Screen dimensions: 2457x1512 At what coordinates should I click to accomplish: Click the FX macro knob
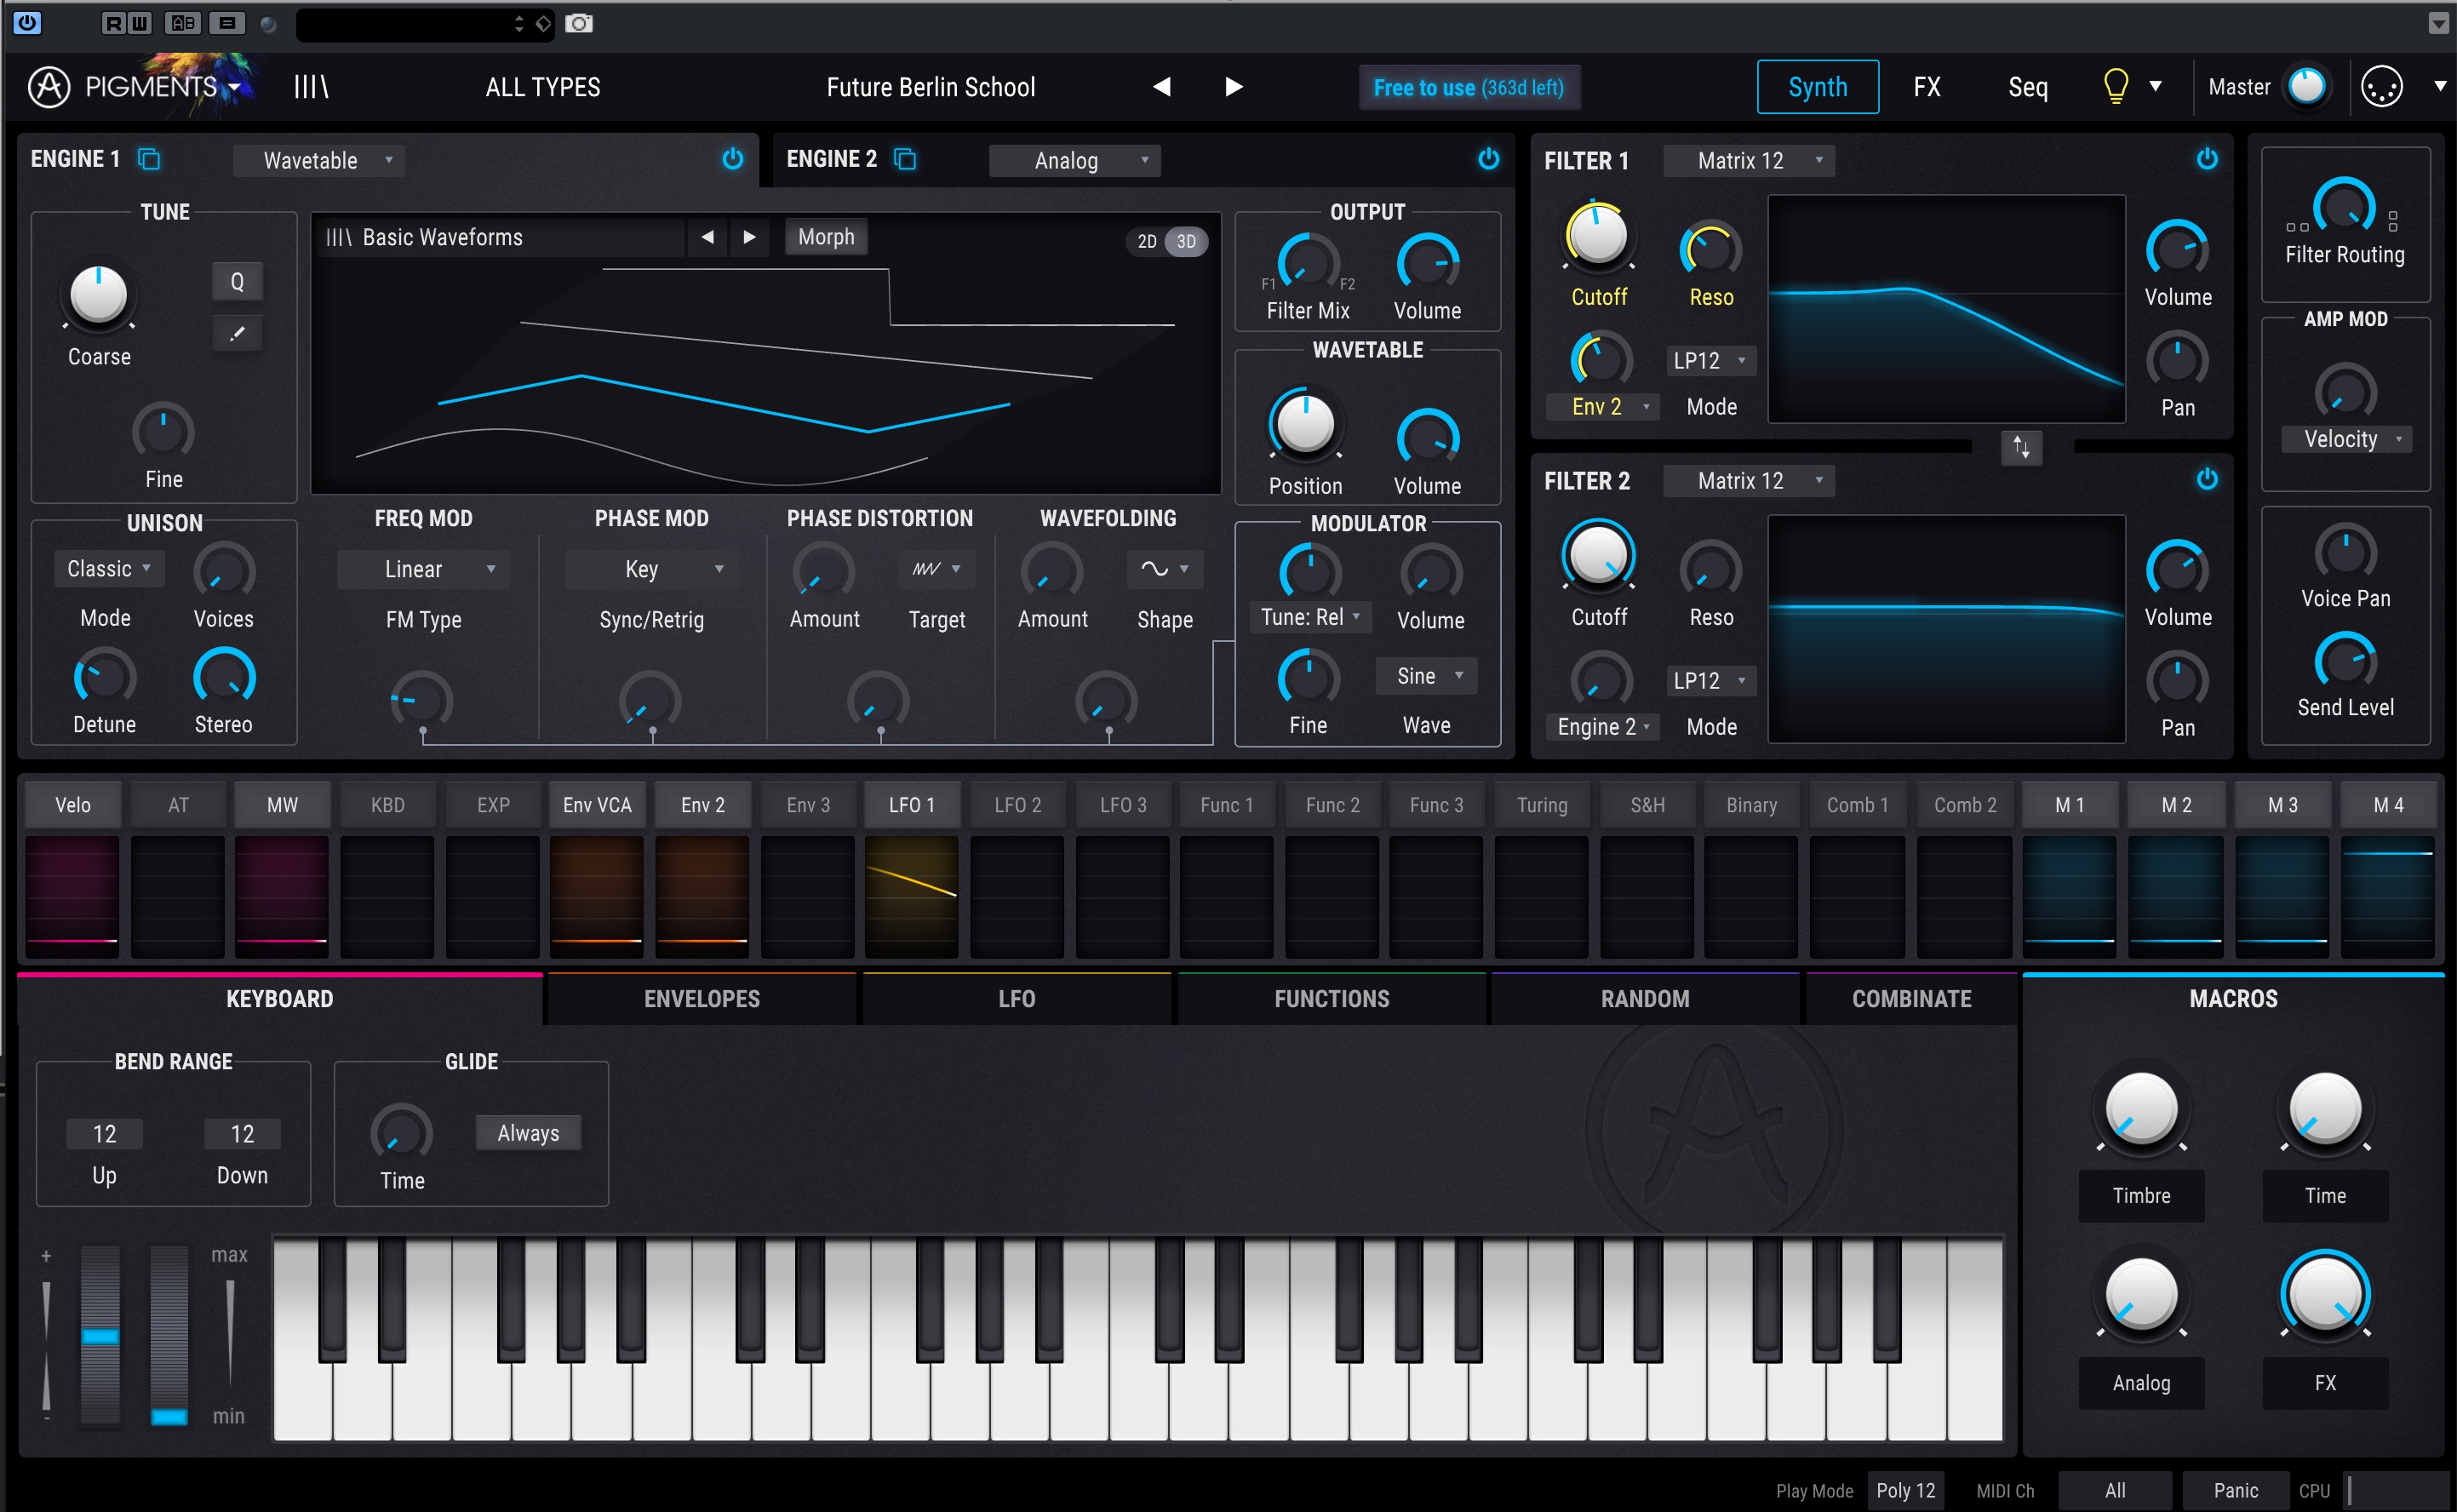(2325, 1293)
